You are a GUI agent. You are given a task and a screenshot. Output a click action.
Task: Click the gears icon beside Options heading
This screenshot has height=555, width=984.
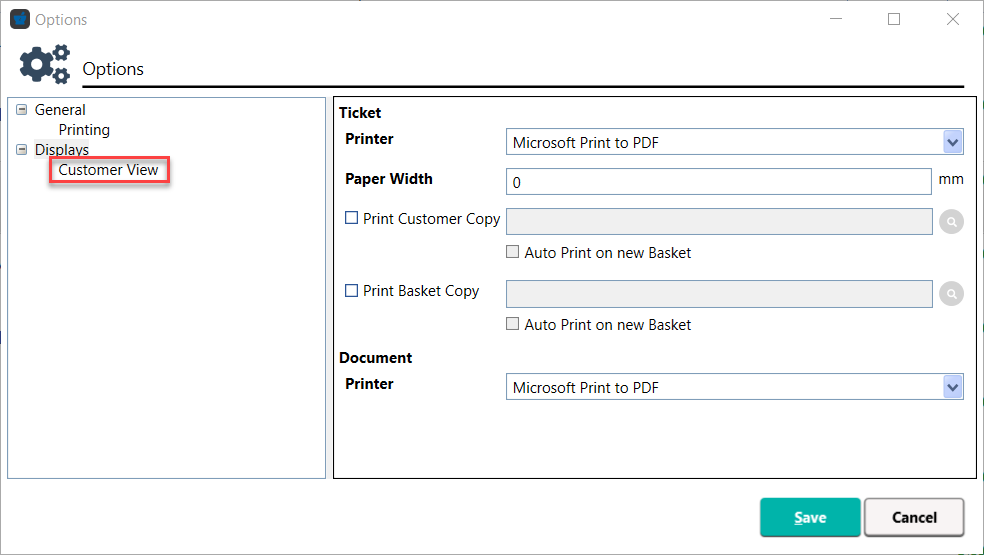[45, 64]
